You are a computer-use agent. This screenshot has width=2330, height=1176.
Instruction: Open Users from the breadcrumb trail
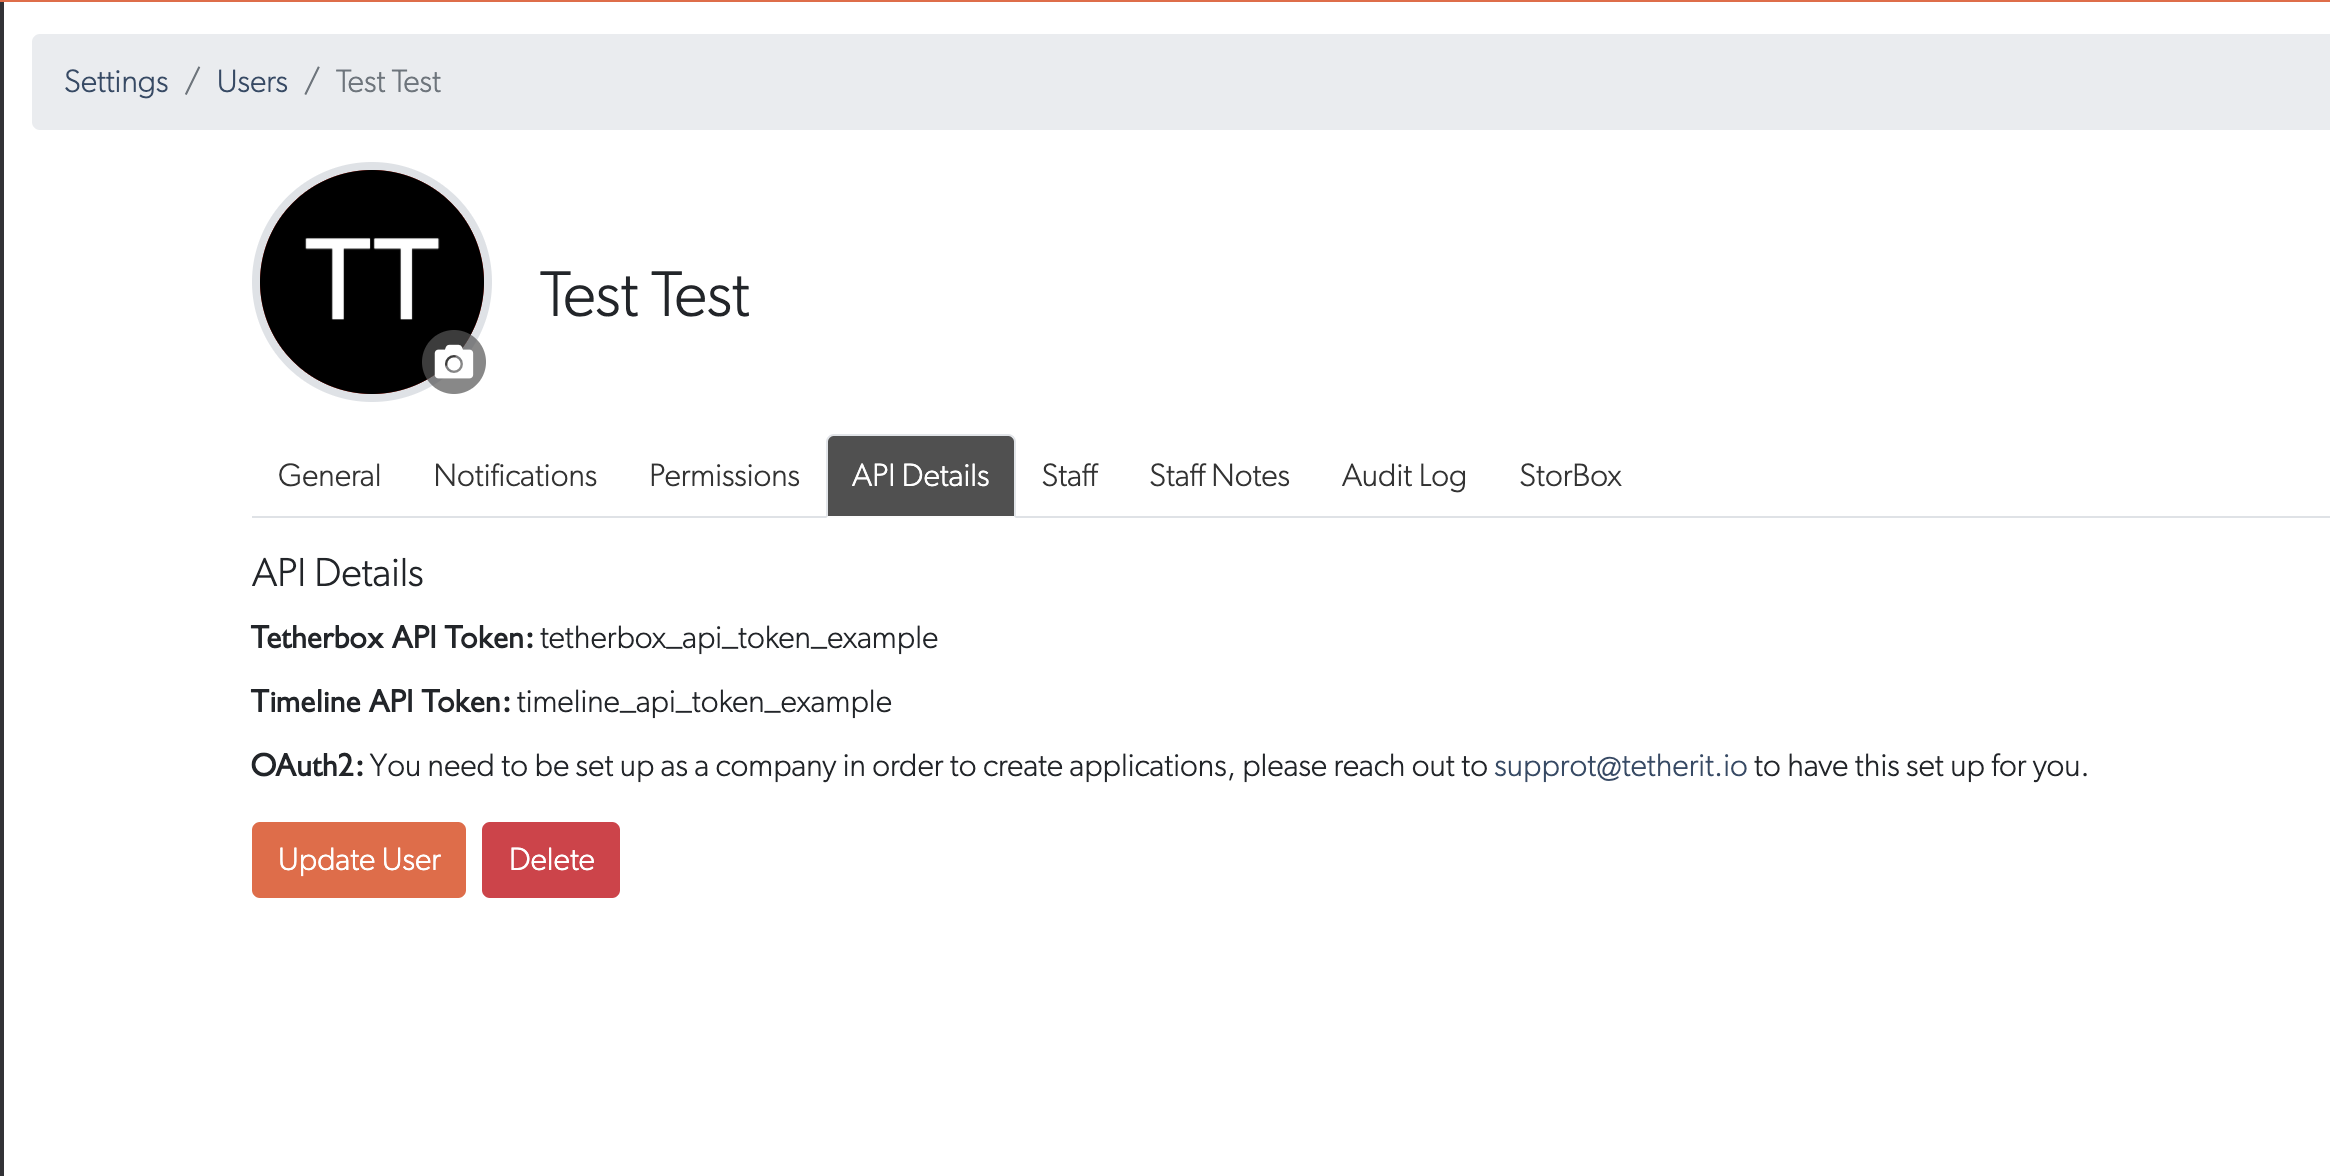[x=251, y=81]
